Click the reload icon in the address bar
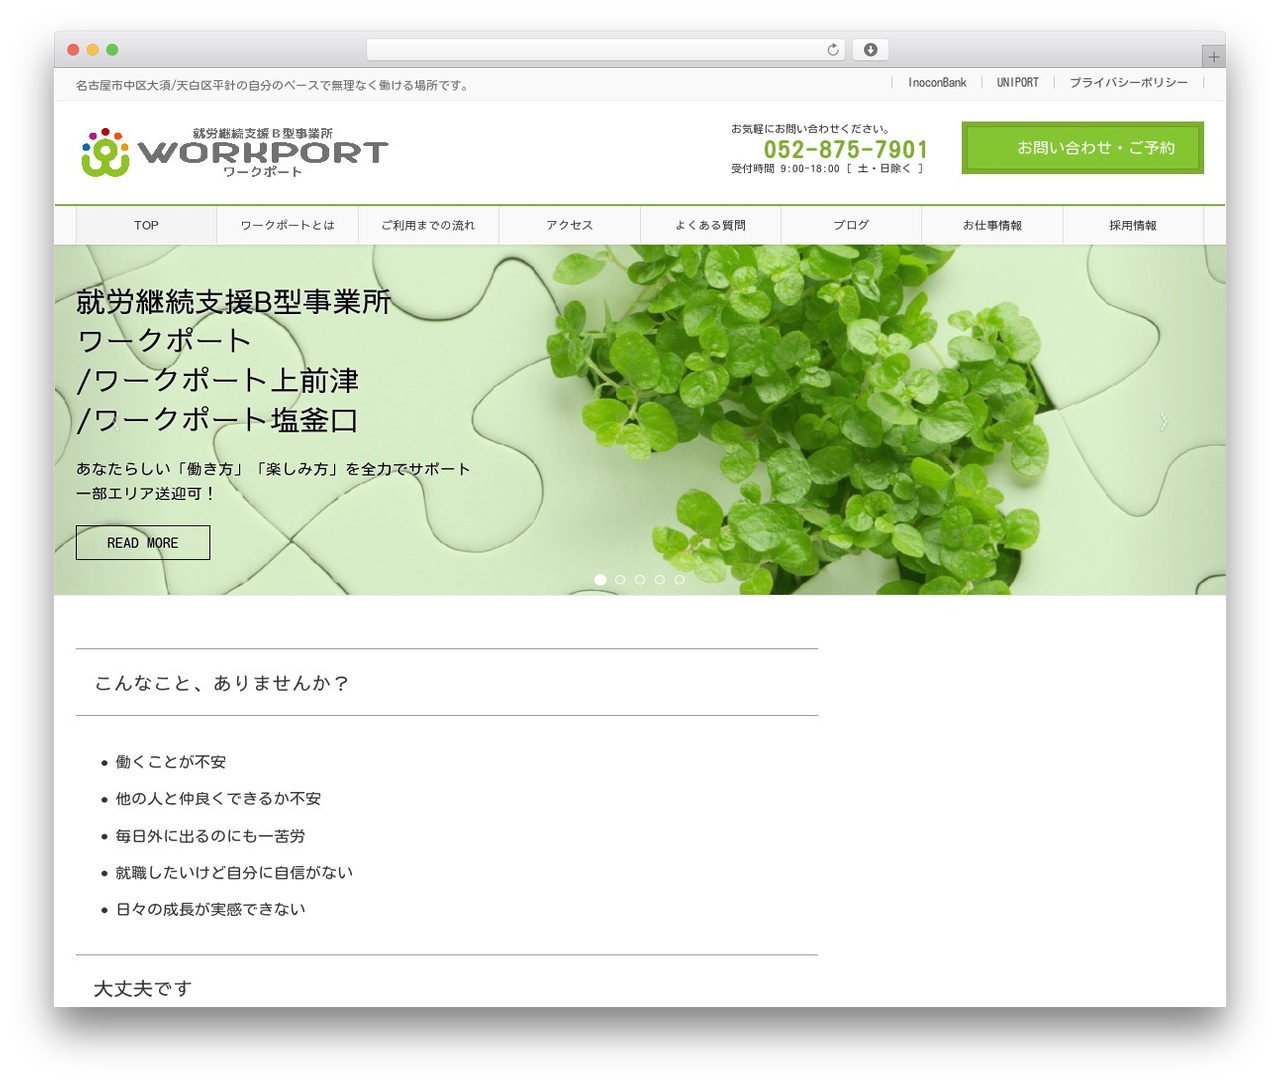Screen dimensions: 1280x1084 coord(832,50)
